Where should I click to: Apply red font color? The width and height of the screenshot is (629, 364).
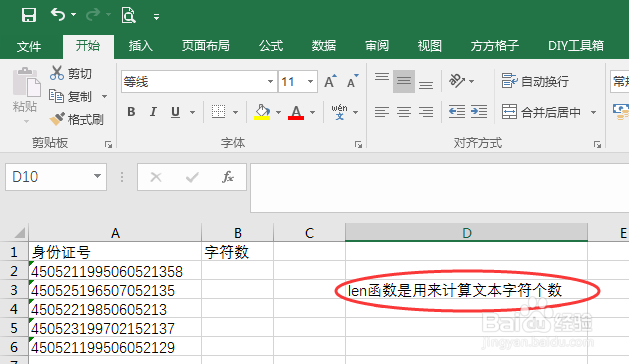click(296, 112)
